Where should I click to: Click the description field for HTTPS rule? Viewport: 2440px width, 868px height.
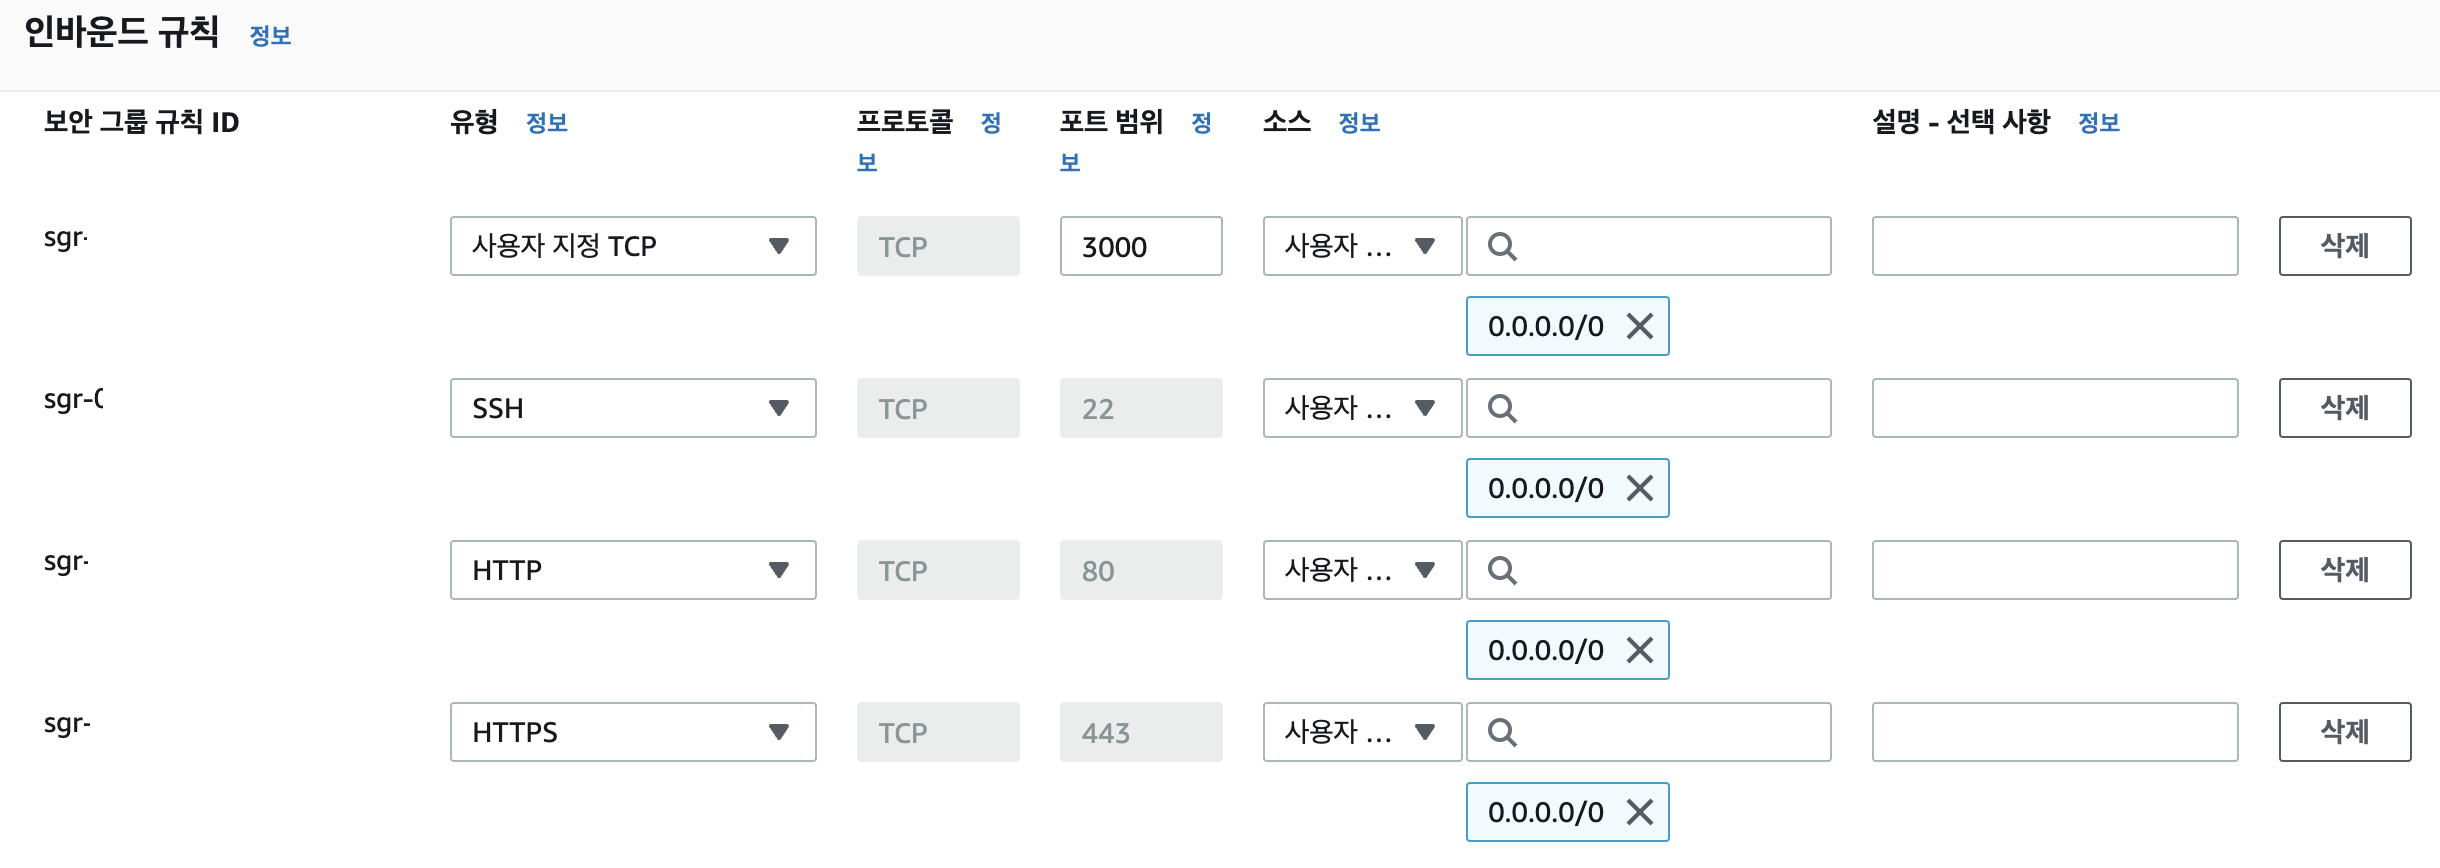point(2055,732)
